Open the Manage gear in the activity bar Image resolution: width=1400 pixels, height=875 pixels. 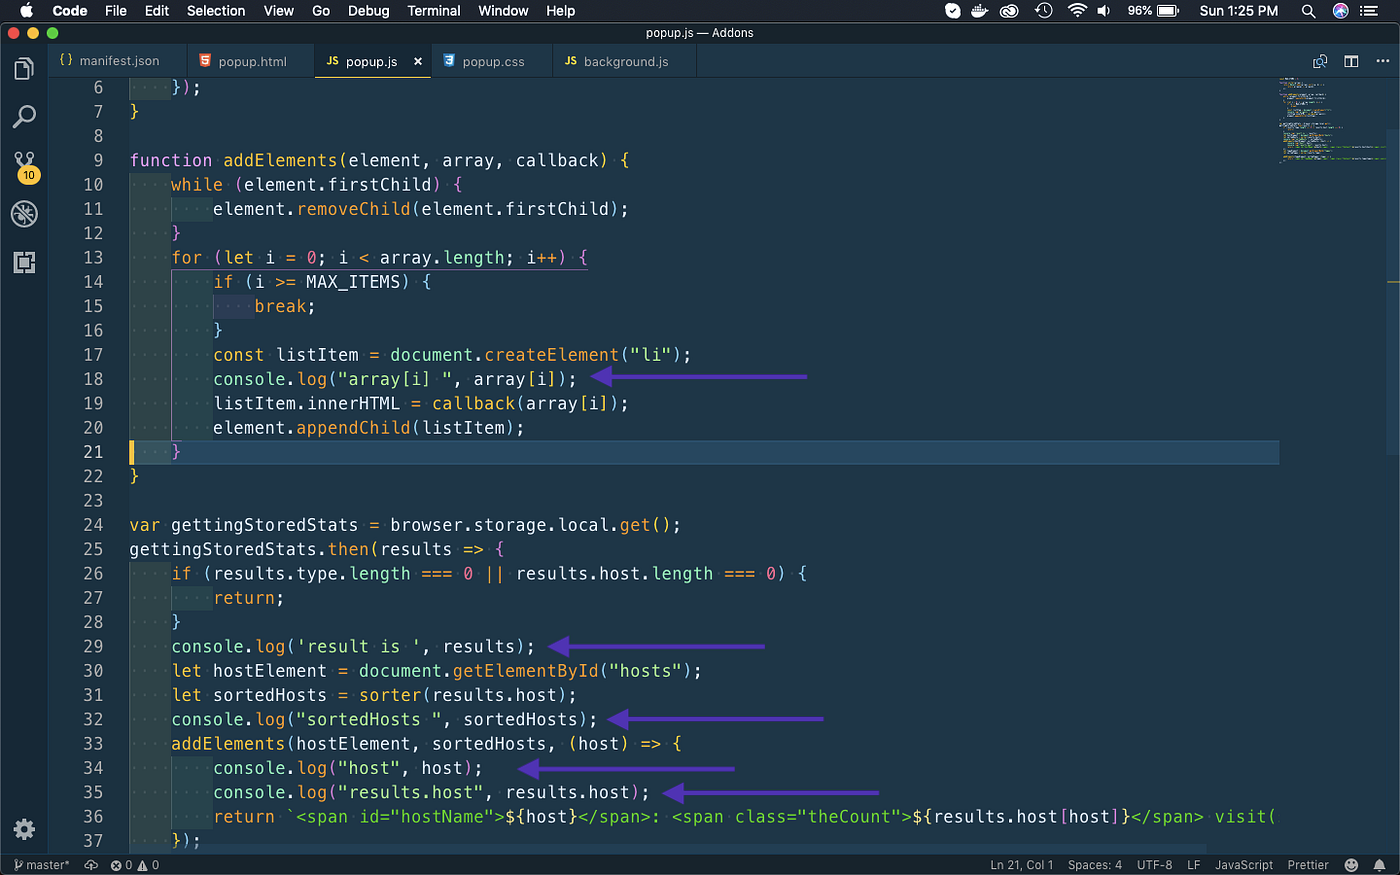pyautogui.click(x=24, y=829)
